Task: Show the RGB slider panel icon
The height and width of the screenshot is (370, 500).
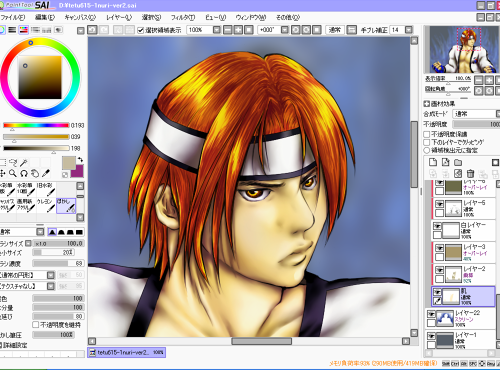Action: coord(12,30)
